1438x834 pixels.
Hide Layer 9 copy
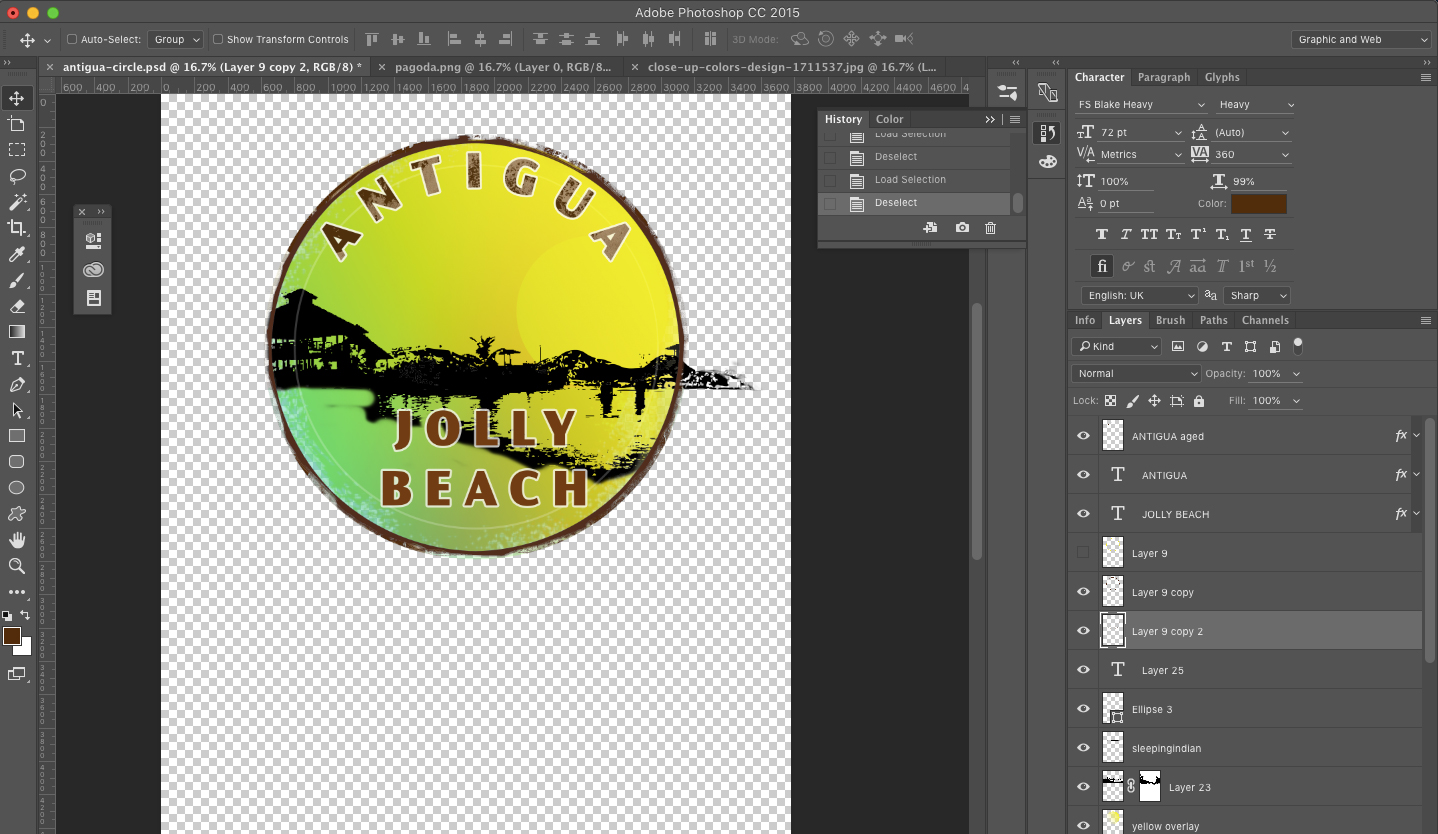(x=1083, y=592)
